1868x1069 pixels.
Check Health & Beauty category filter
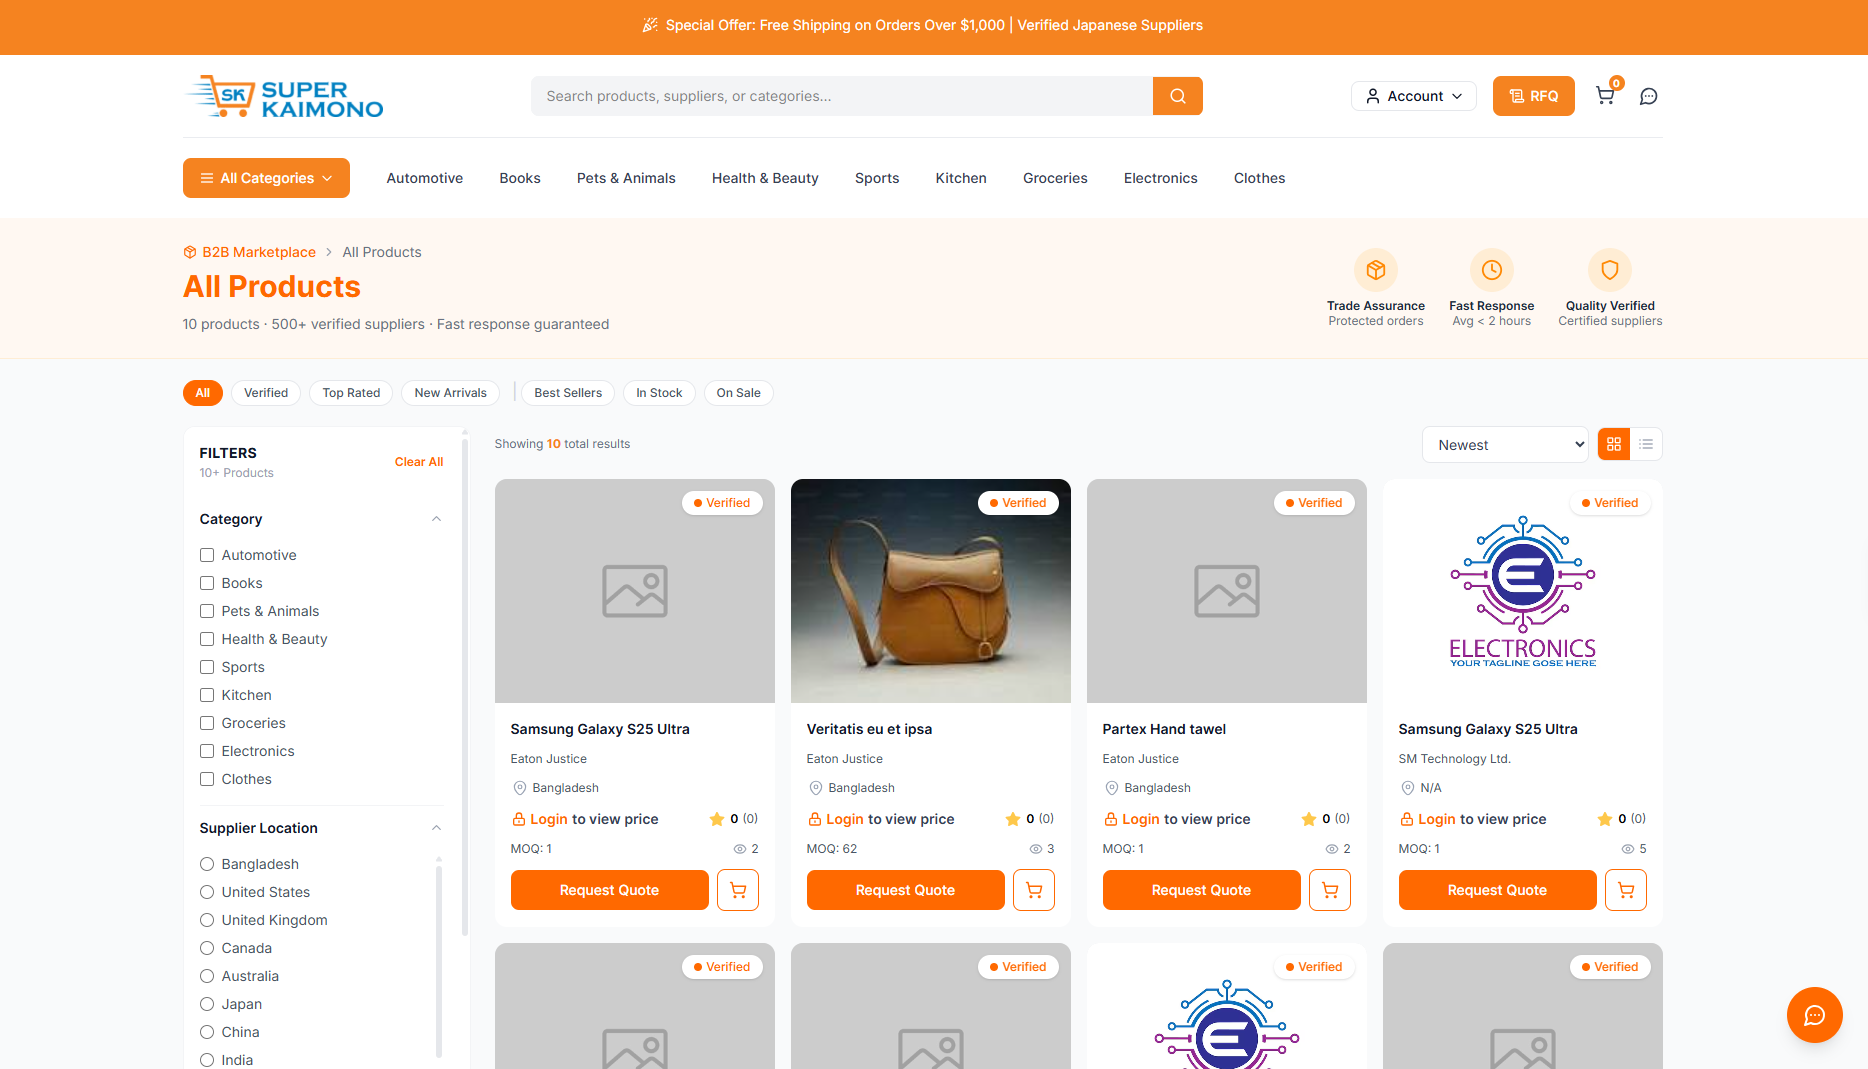point(207,639)
